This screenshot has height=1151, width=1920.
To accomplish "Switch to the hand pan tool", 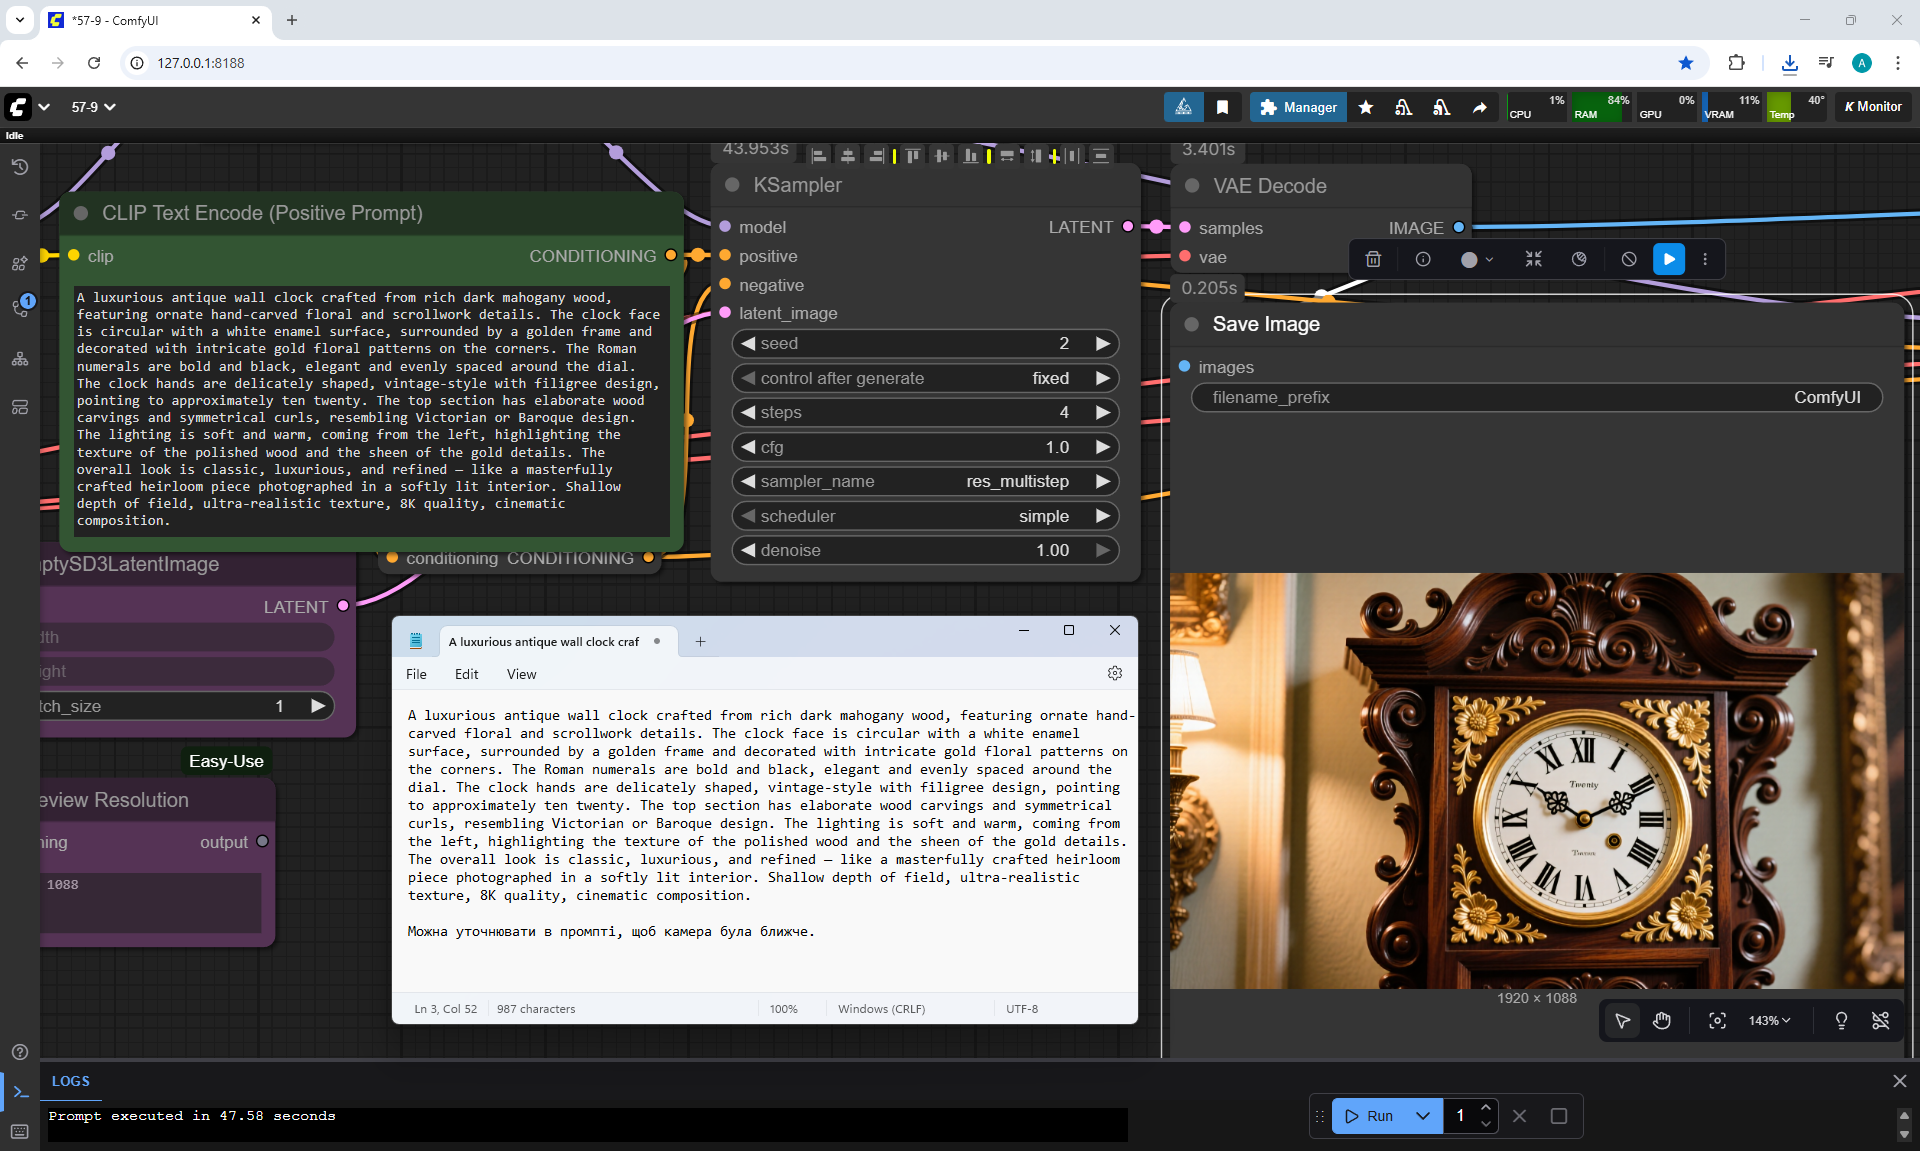I will coord(1662,1020).
